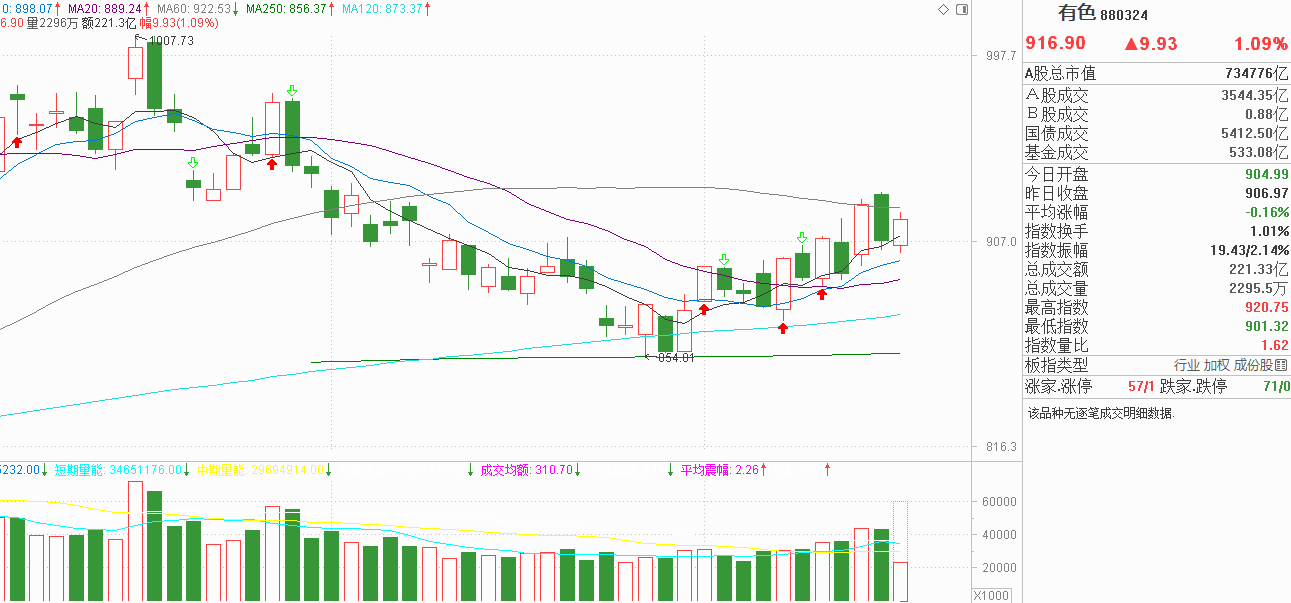Select the MA20 indicator label

tap(106, 8)
